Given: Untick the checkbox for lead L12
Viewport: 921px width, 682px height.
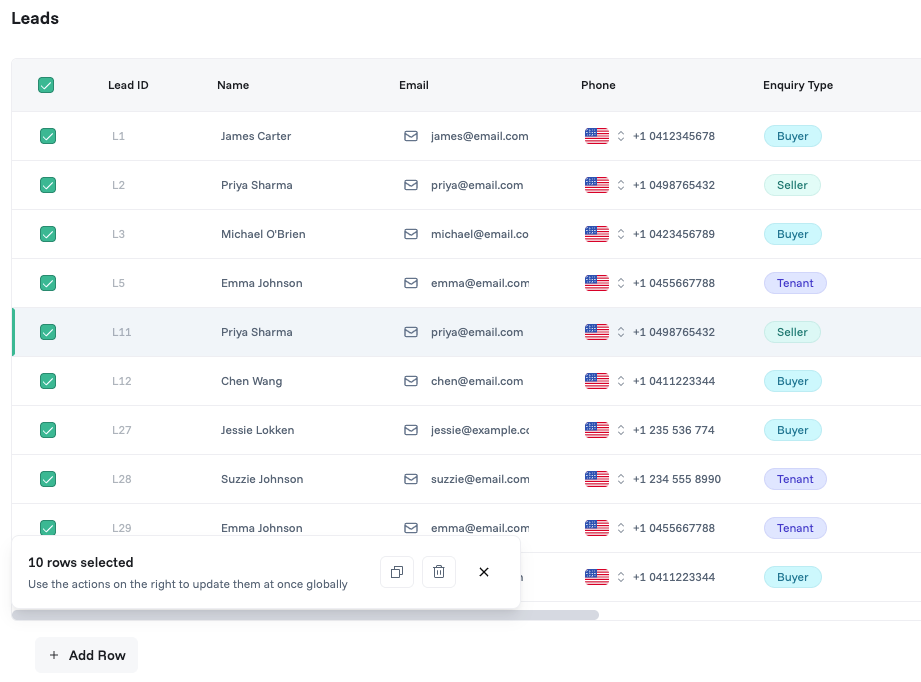Looking at the screenshot, I should [x=48, y=381].
